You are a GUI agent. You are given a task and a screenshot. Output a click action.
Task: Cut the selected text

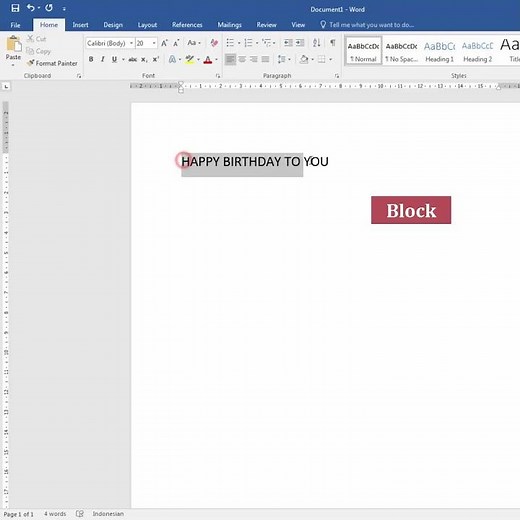pos(36,39)
